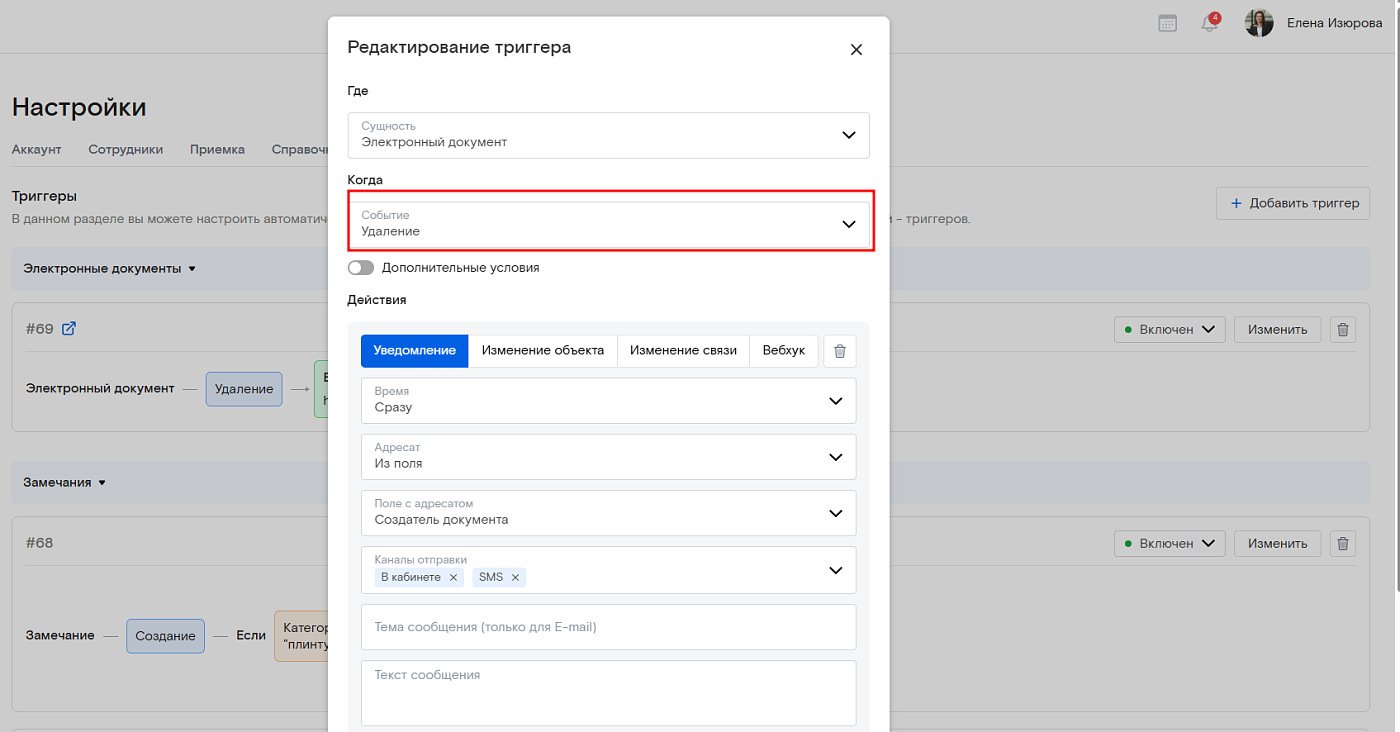
Task: Click Elena Izyurova's profile avatar
Action: click(1259, 23)
